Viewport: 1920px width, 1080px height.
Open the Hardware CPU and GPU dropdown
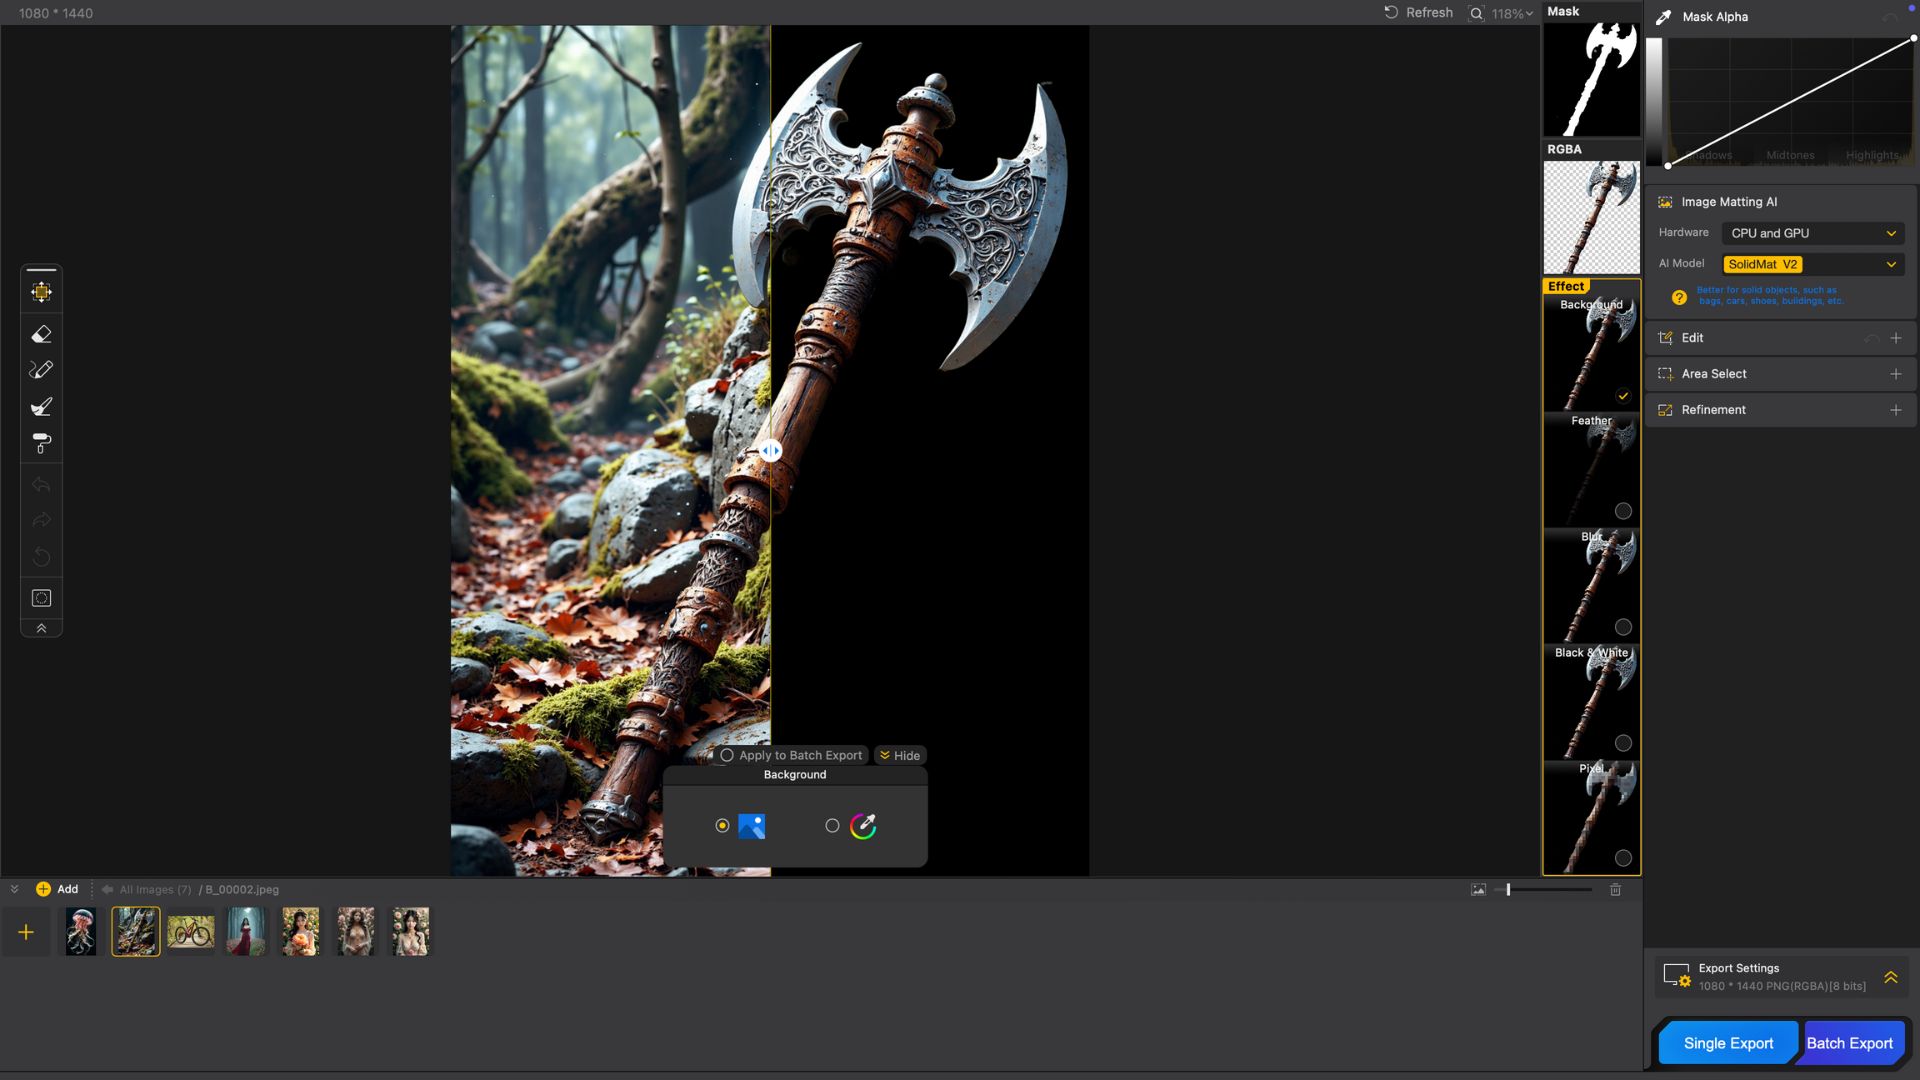[1812, 233]
